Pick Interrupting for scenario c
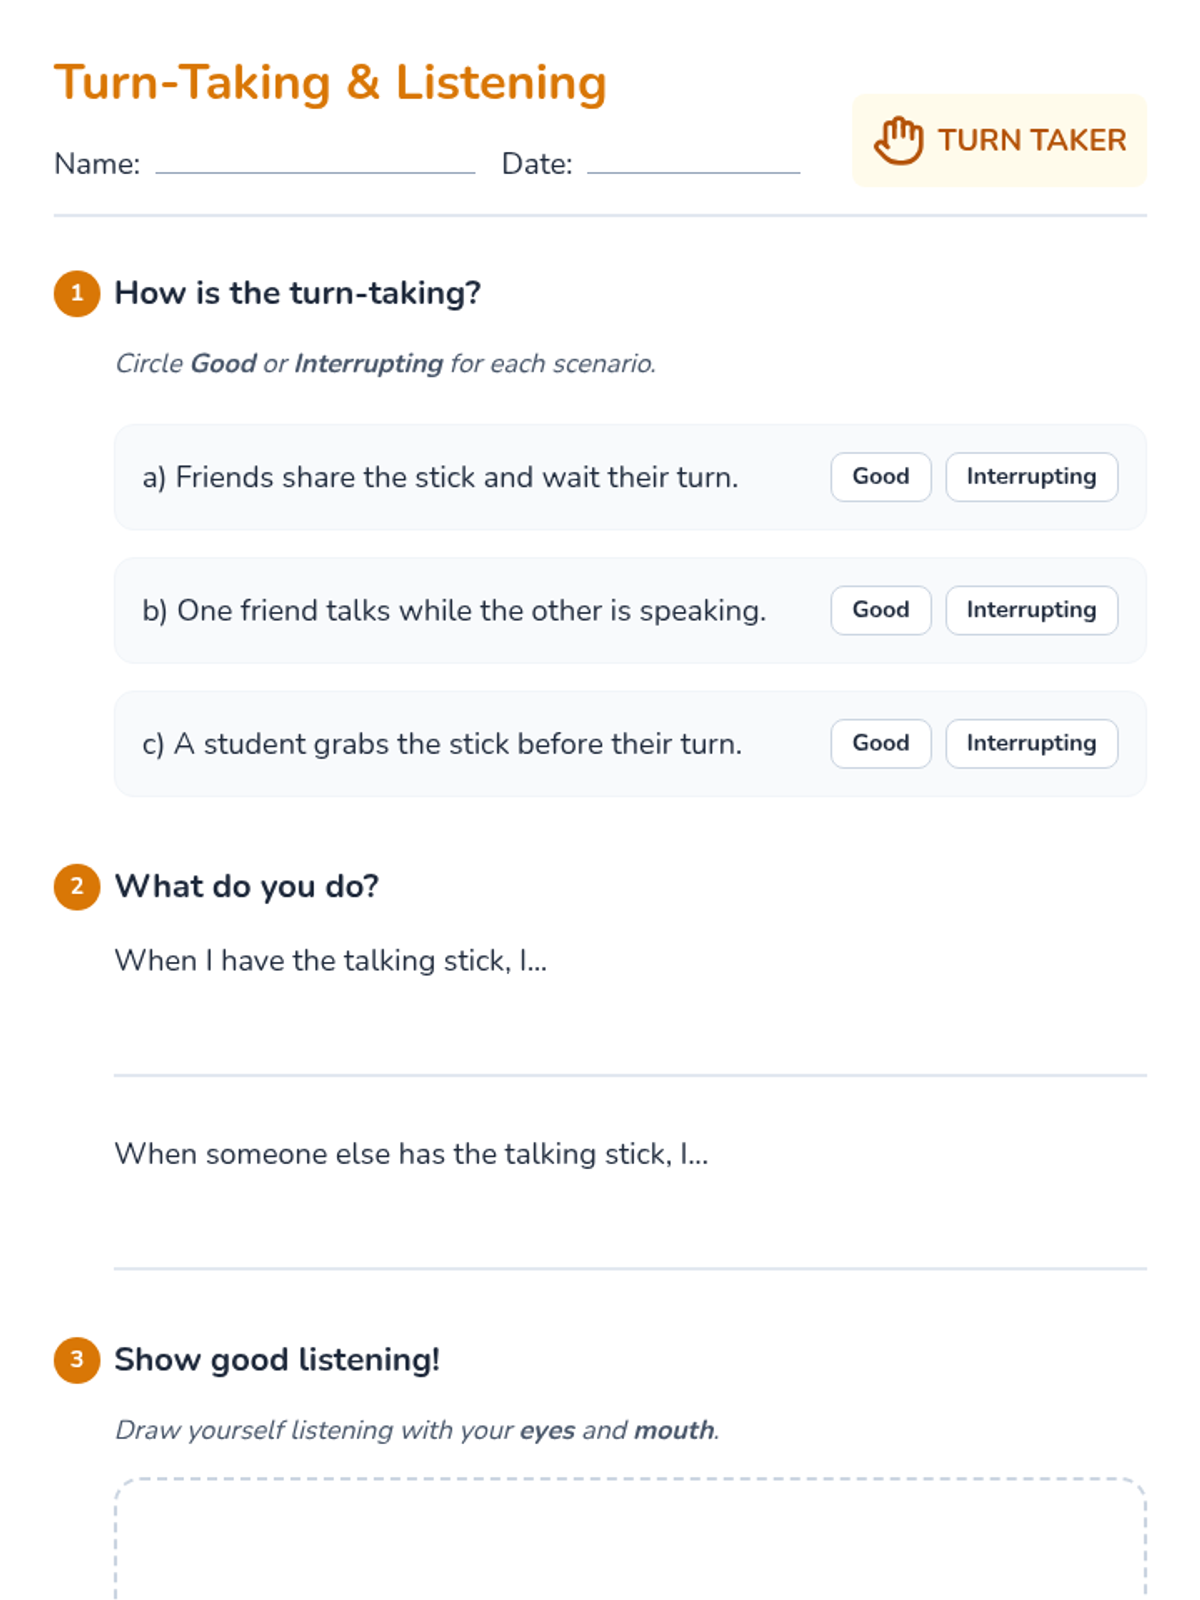 (x=1031, y=744)
